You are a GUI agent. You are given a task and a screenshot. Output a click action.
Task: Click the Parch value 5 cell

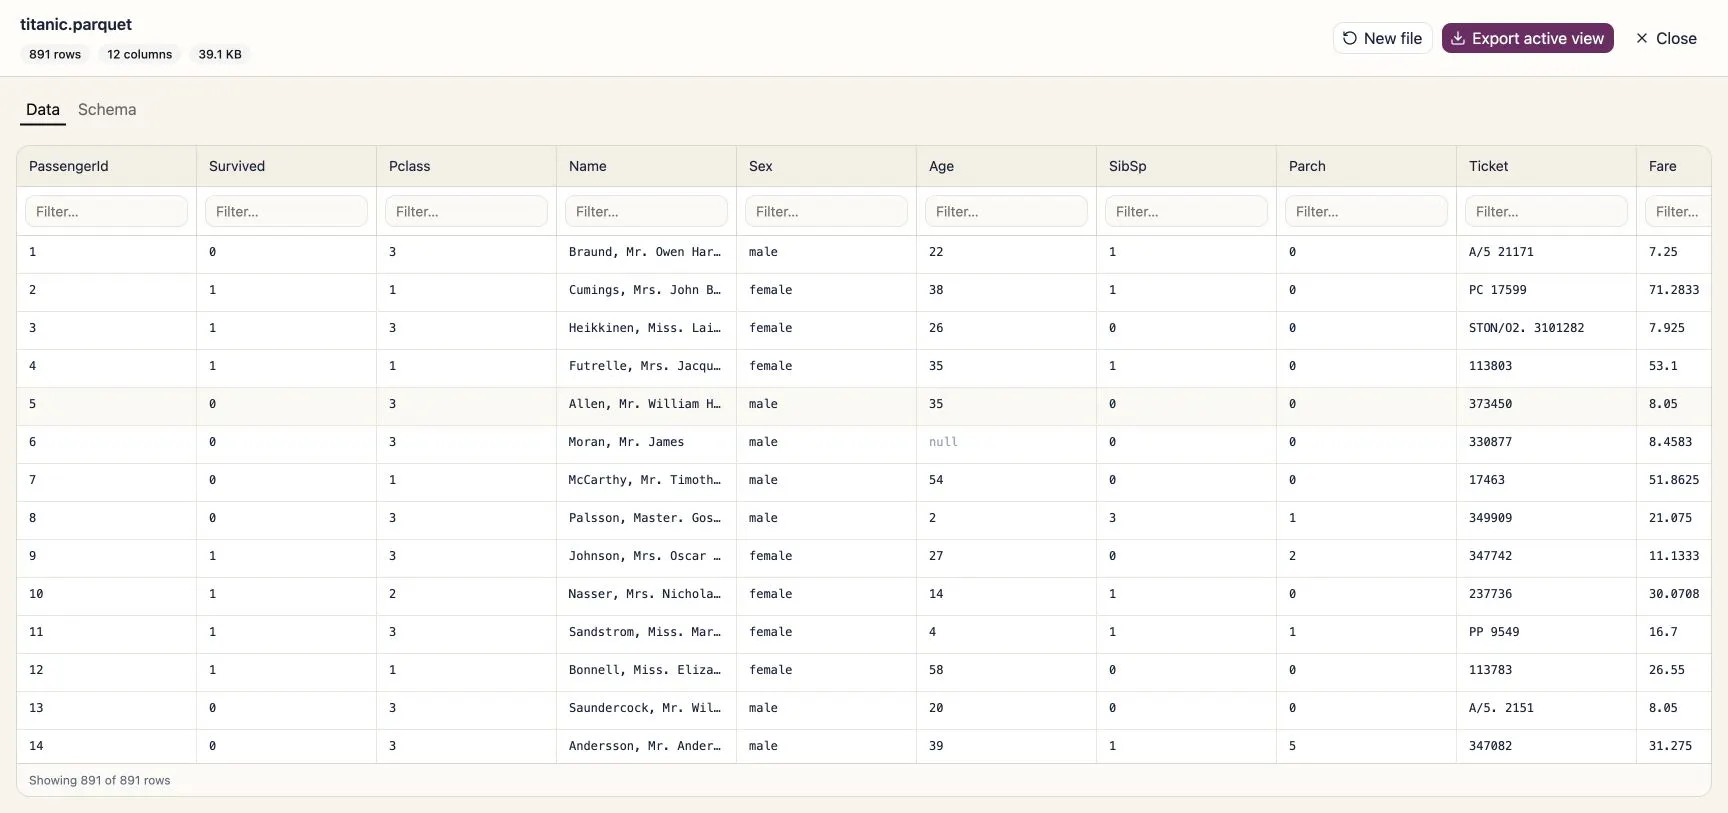point(1367,746)
